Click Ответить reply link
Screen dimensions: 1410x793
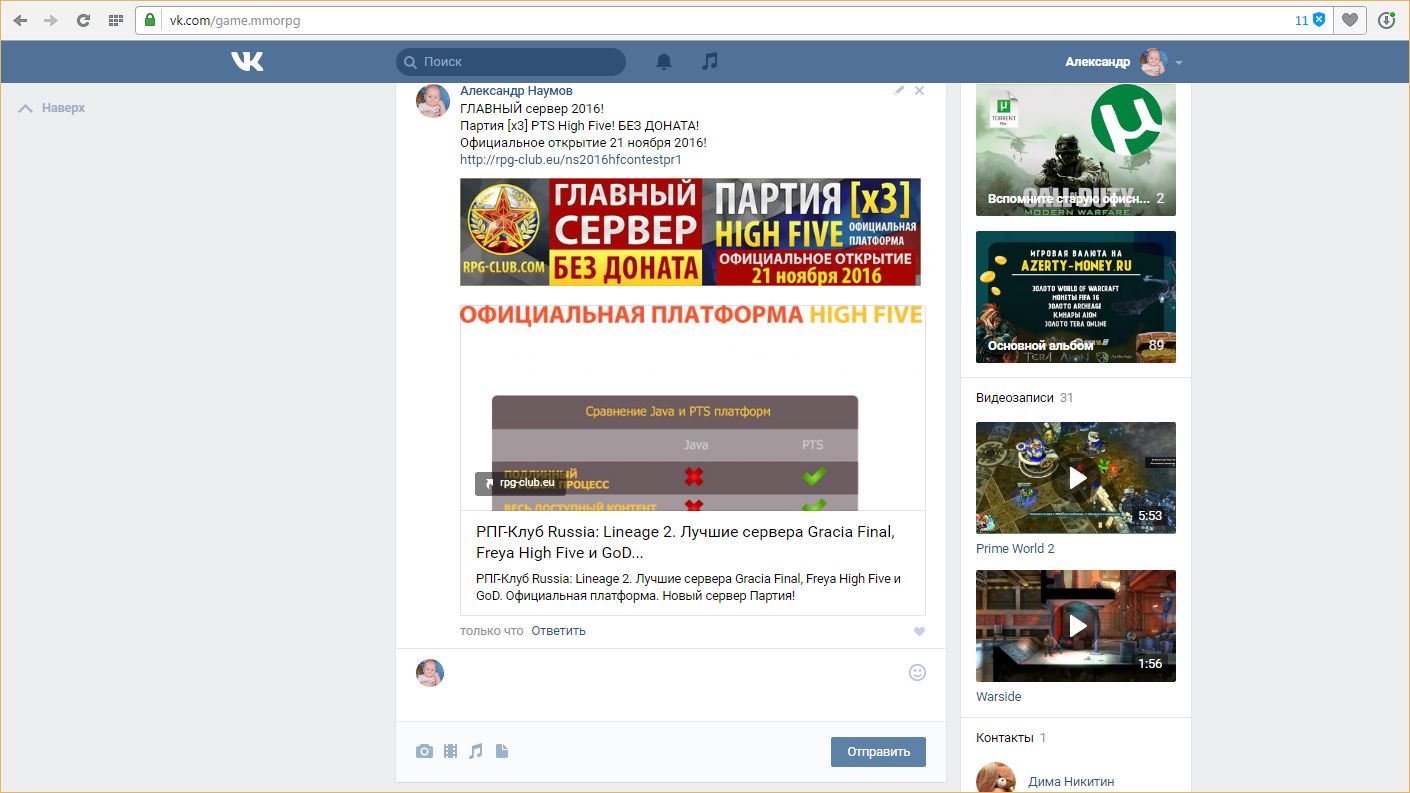click(558, 631)
